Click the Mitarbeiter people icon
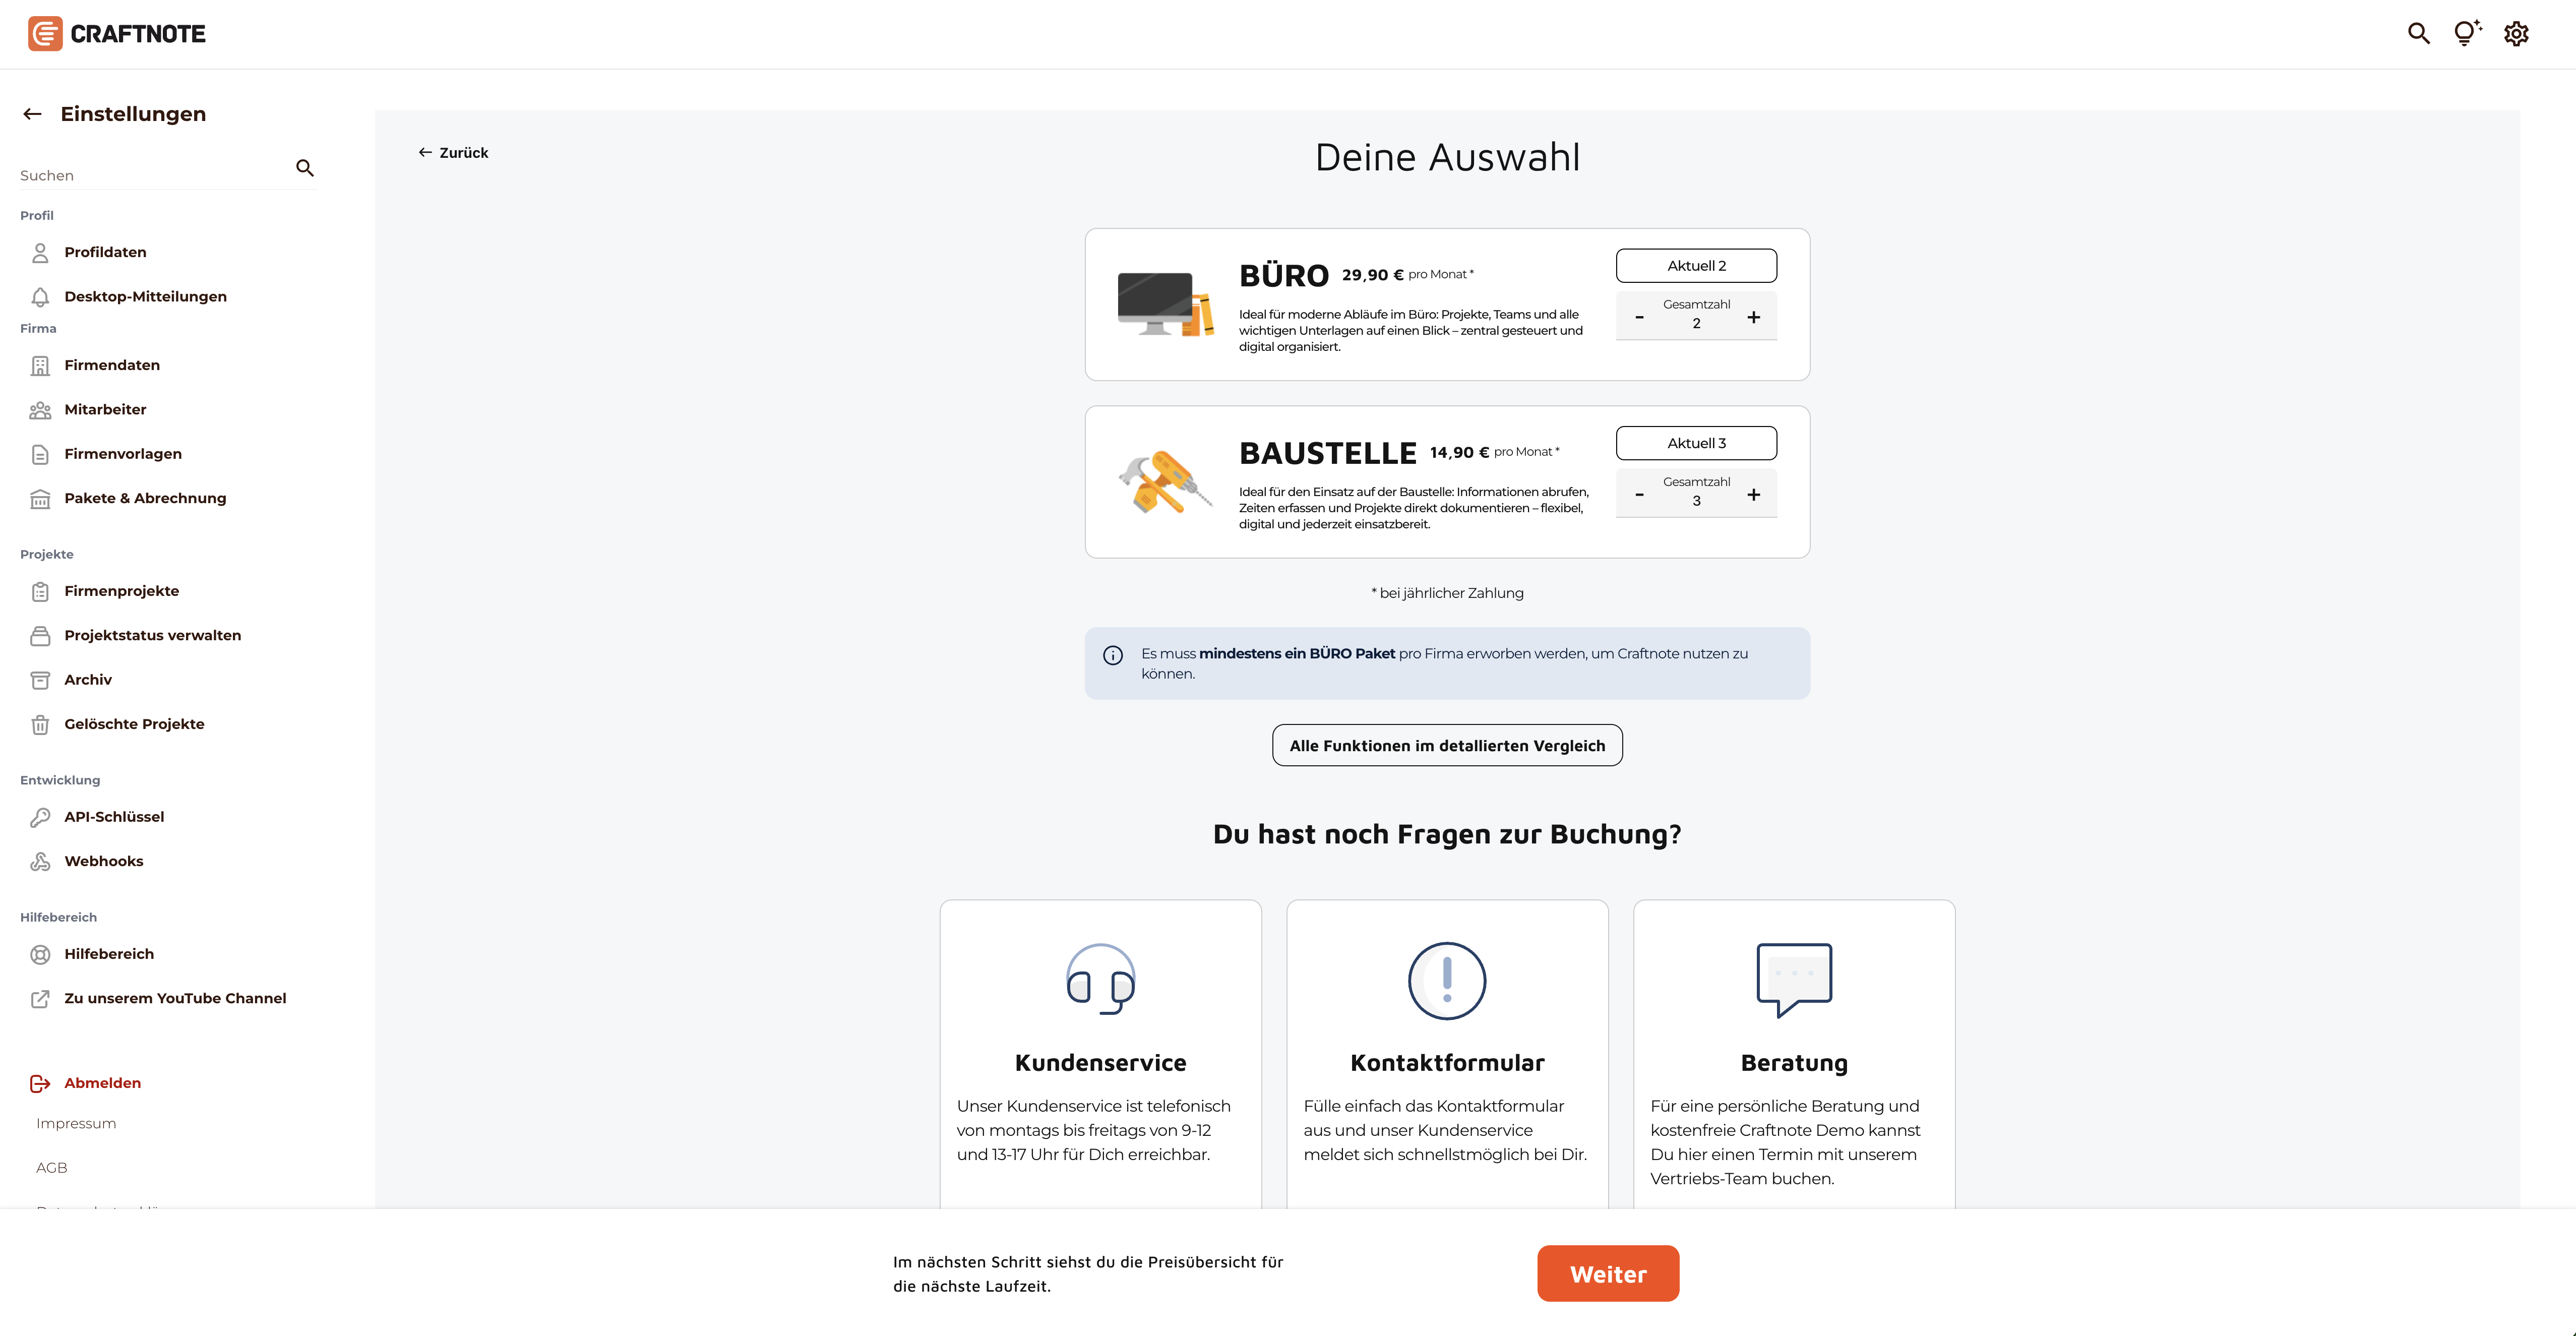Screen dimensions: 2576x1336 (40, 410)
